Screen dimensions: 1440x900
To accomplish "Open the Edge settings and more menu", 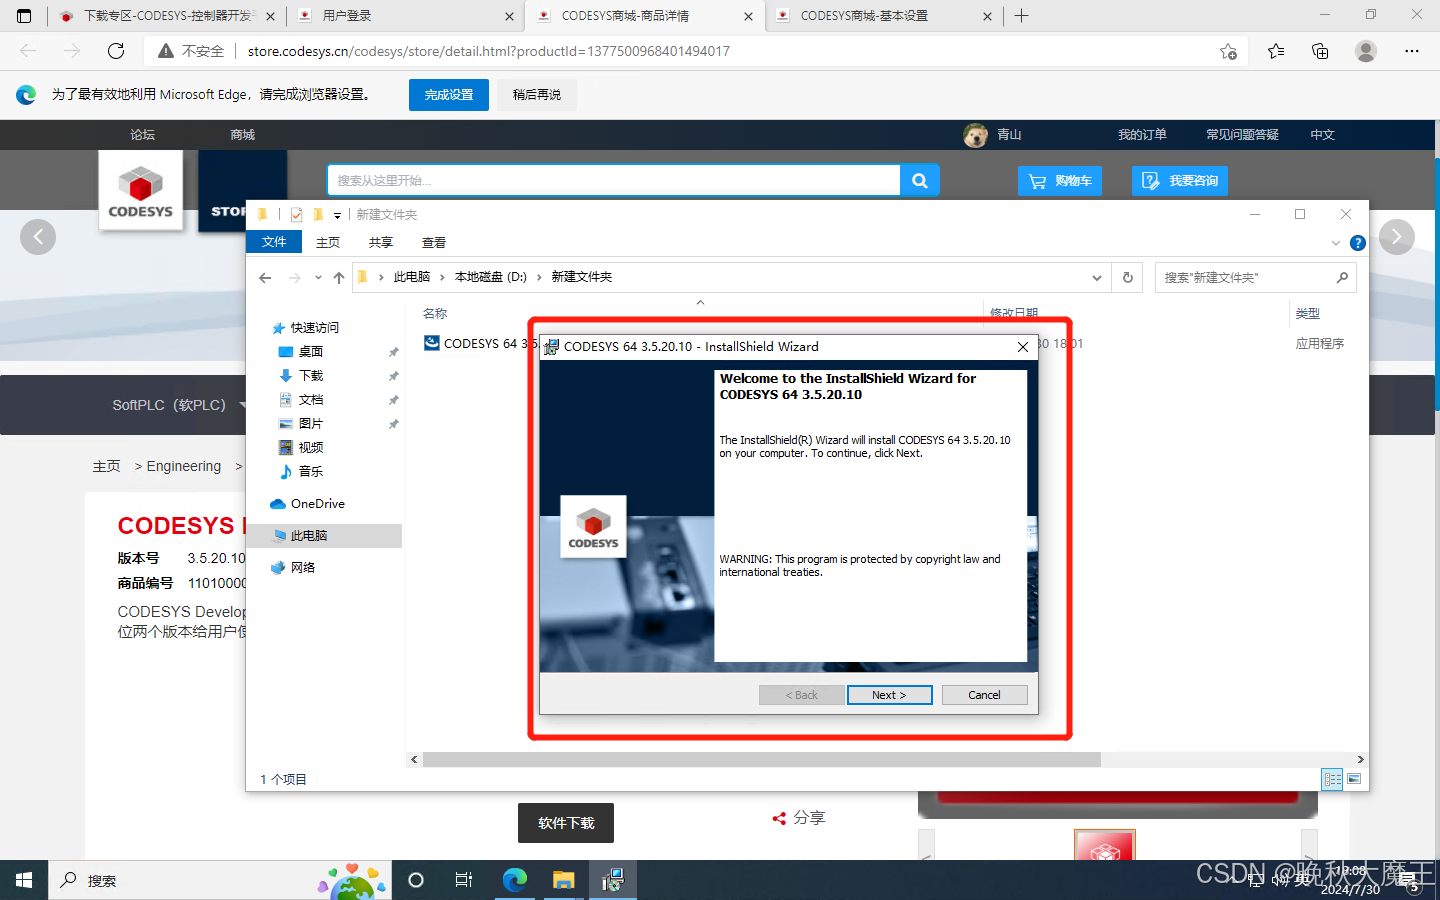I will coord(1412,51).
